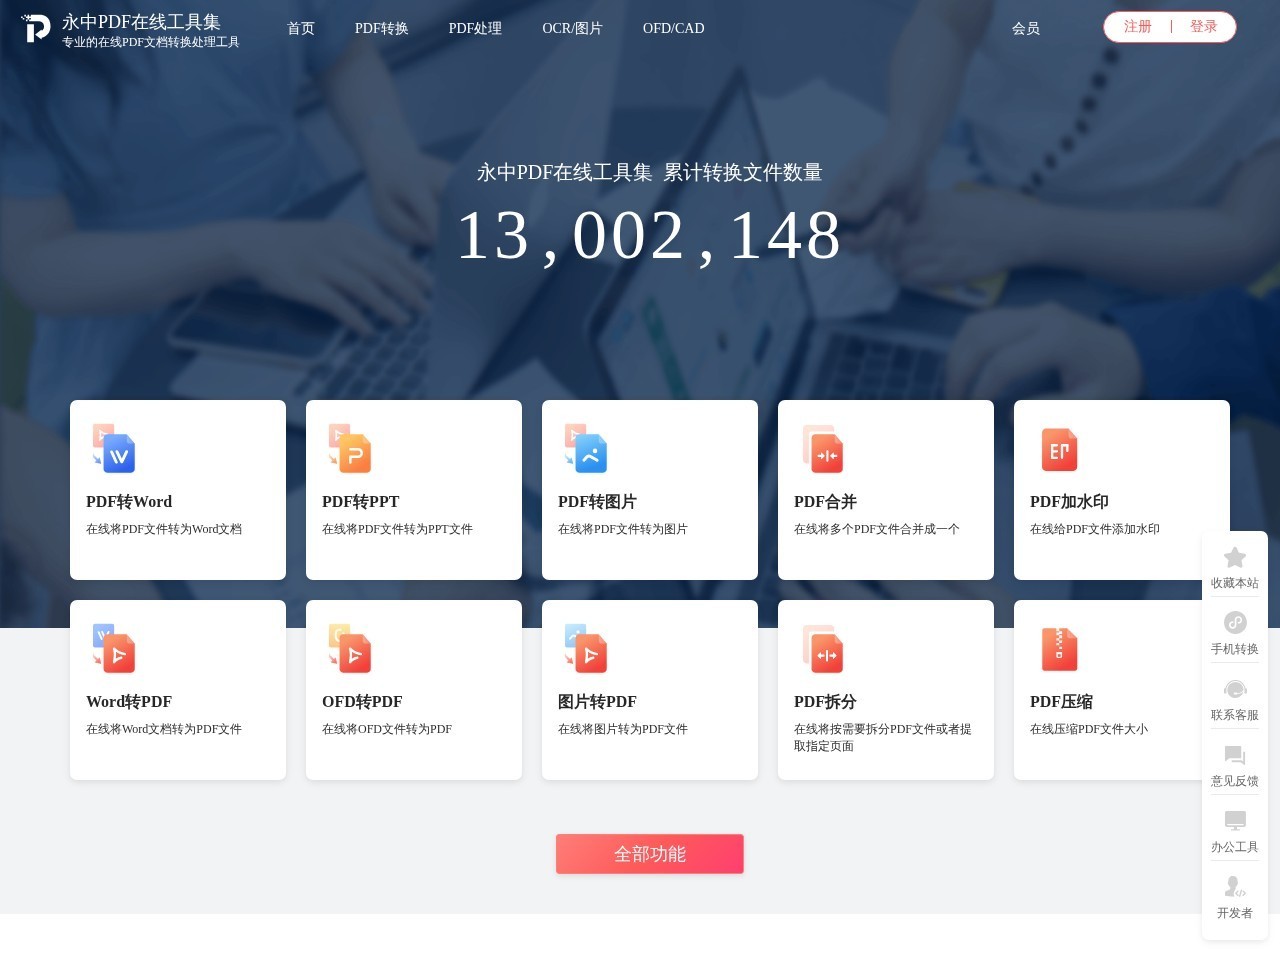
Task: Click the PDF转PPT card title
Action: 360,502
